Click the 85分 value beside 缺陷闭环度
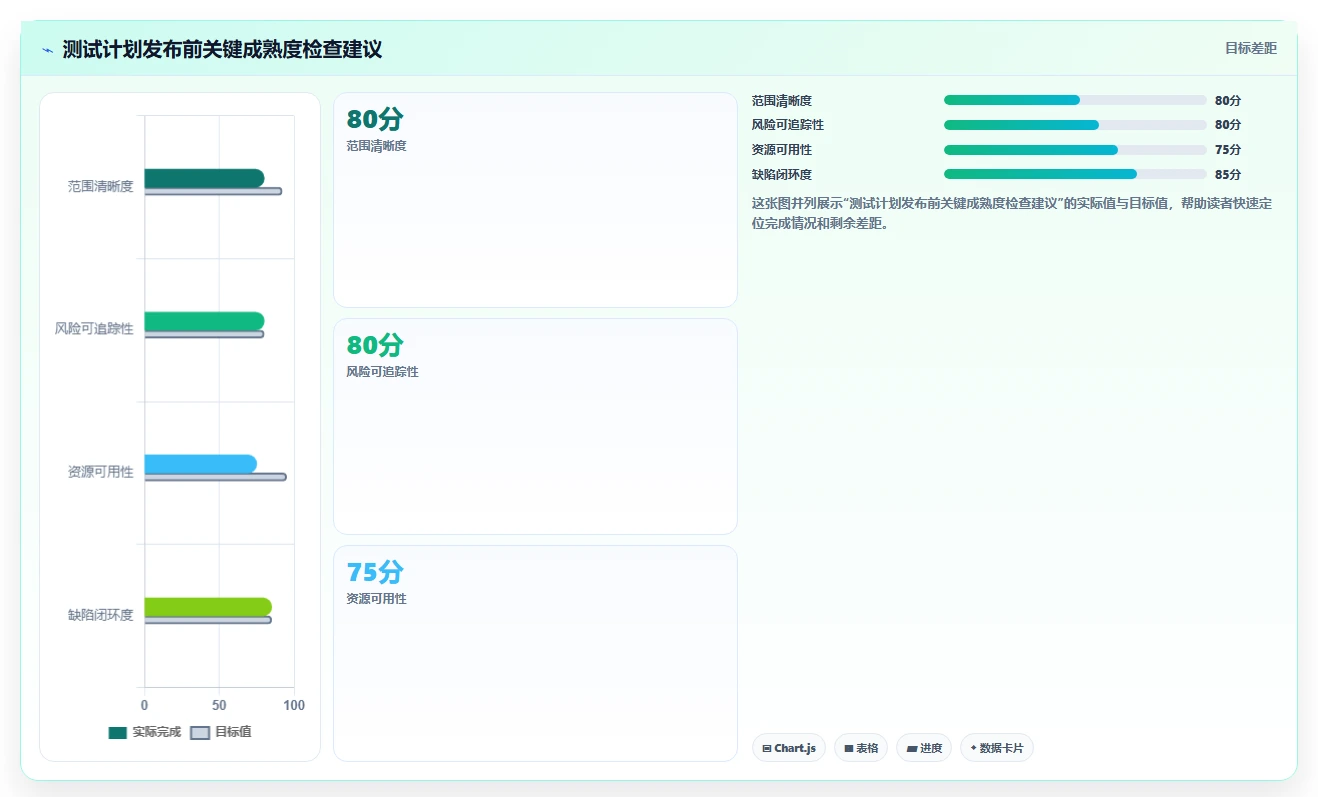The width and height of the screenshot is (1318, 797). [x=1228, y=175]
